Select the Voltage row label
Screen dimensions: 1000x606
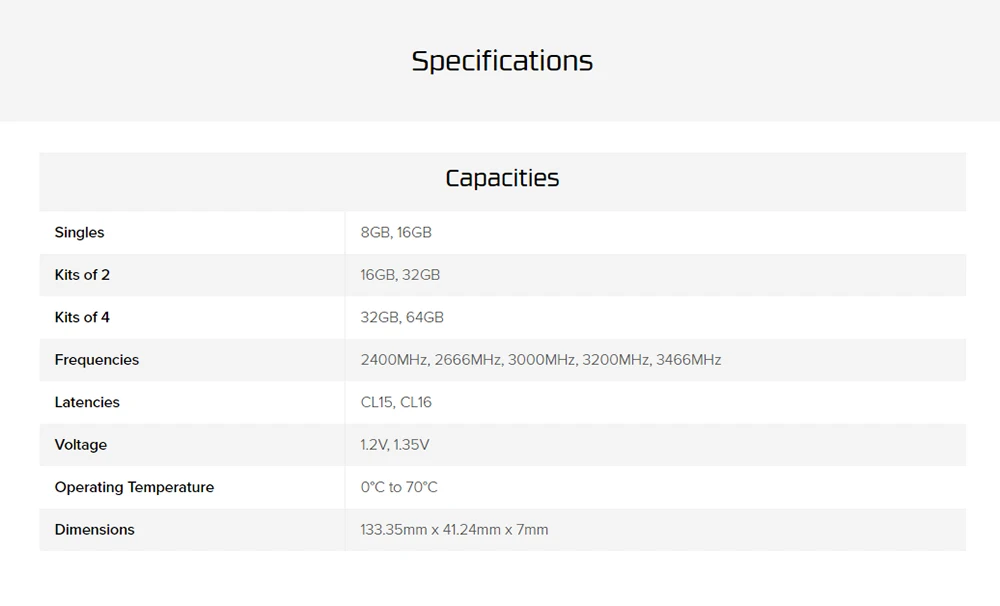click(81, 445)
